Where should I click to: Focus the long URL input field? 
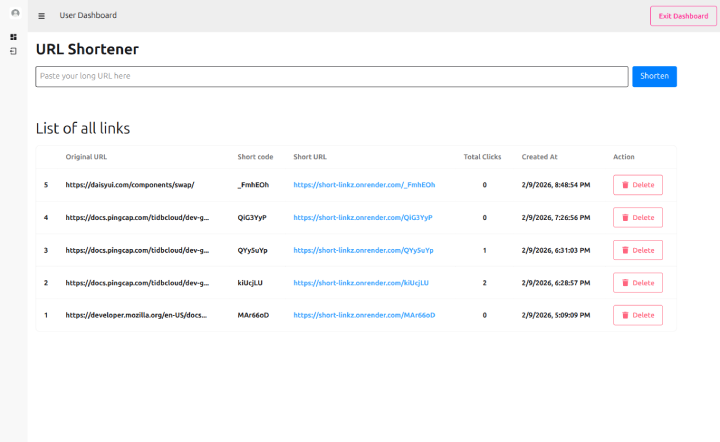(x=331, y=76)
